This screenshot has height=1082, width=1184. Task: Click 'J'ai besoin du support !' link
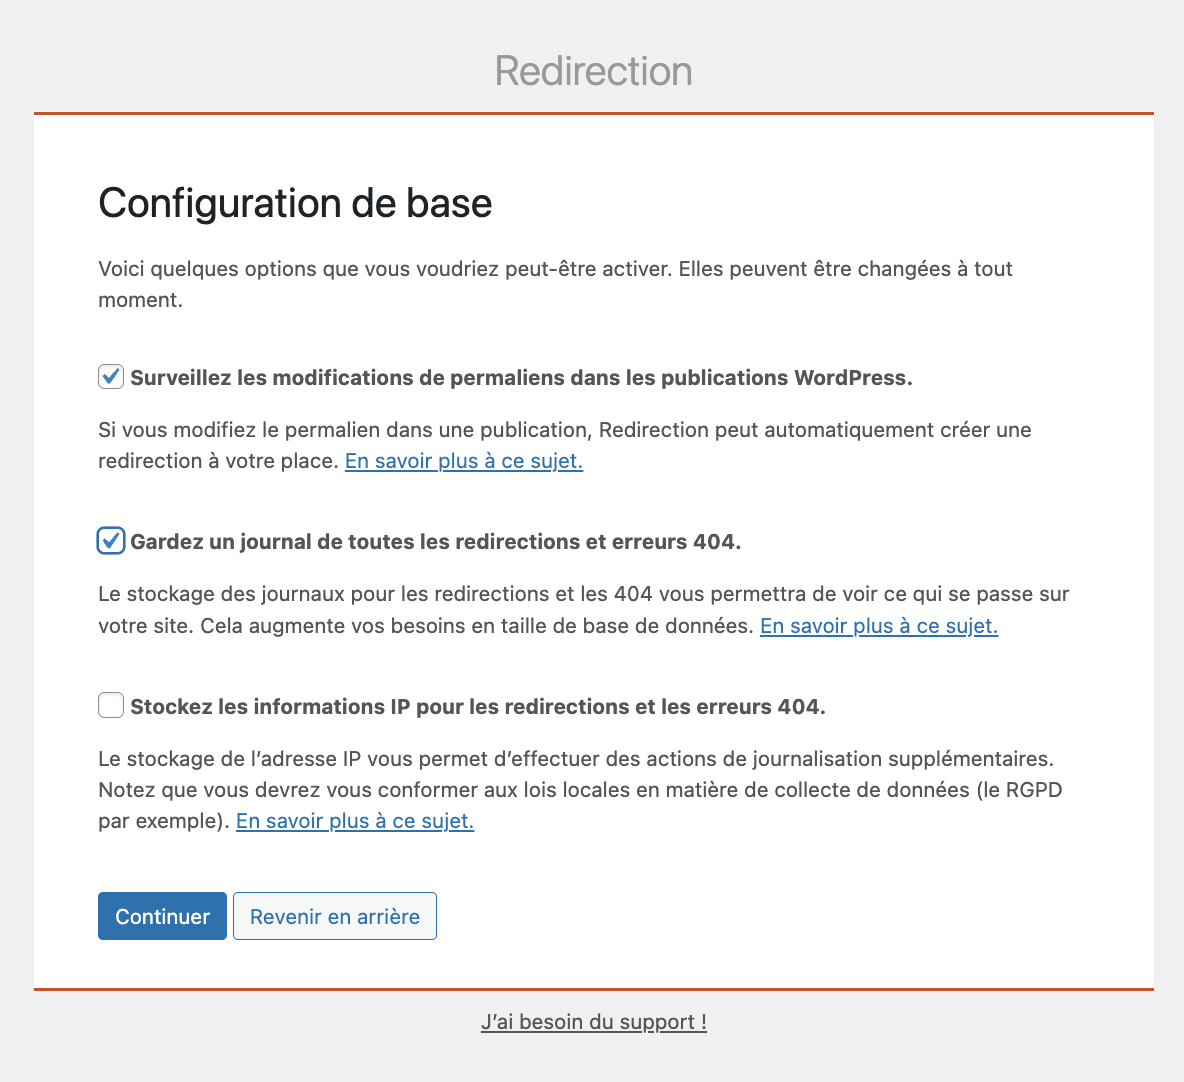593,1021
